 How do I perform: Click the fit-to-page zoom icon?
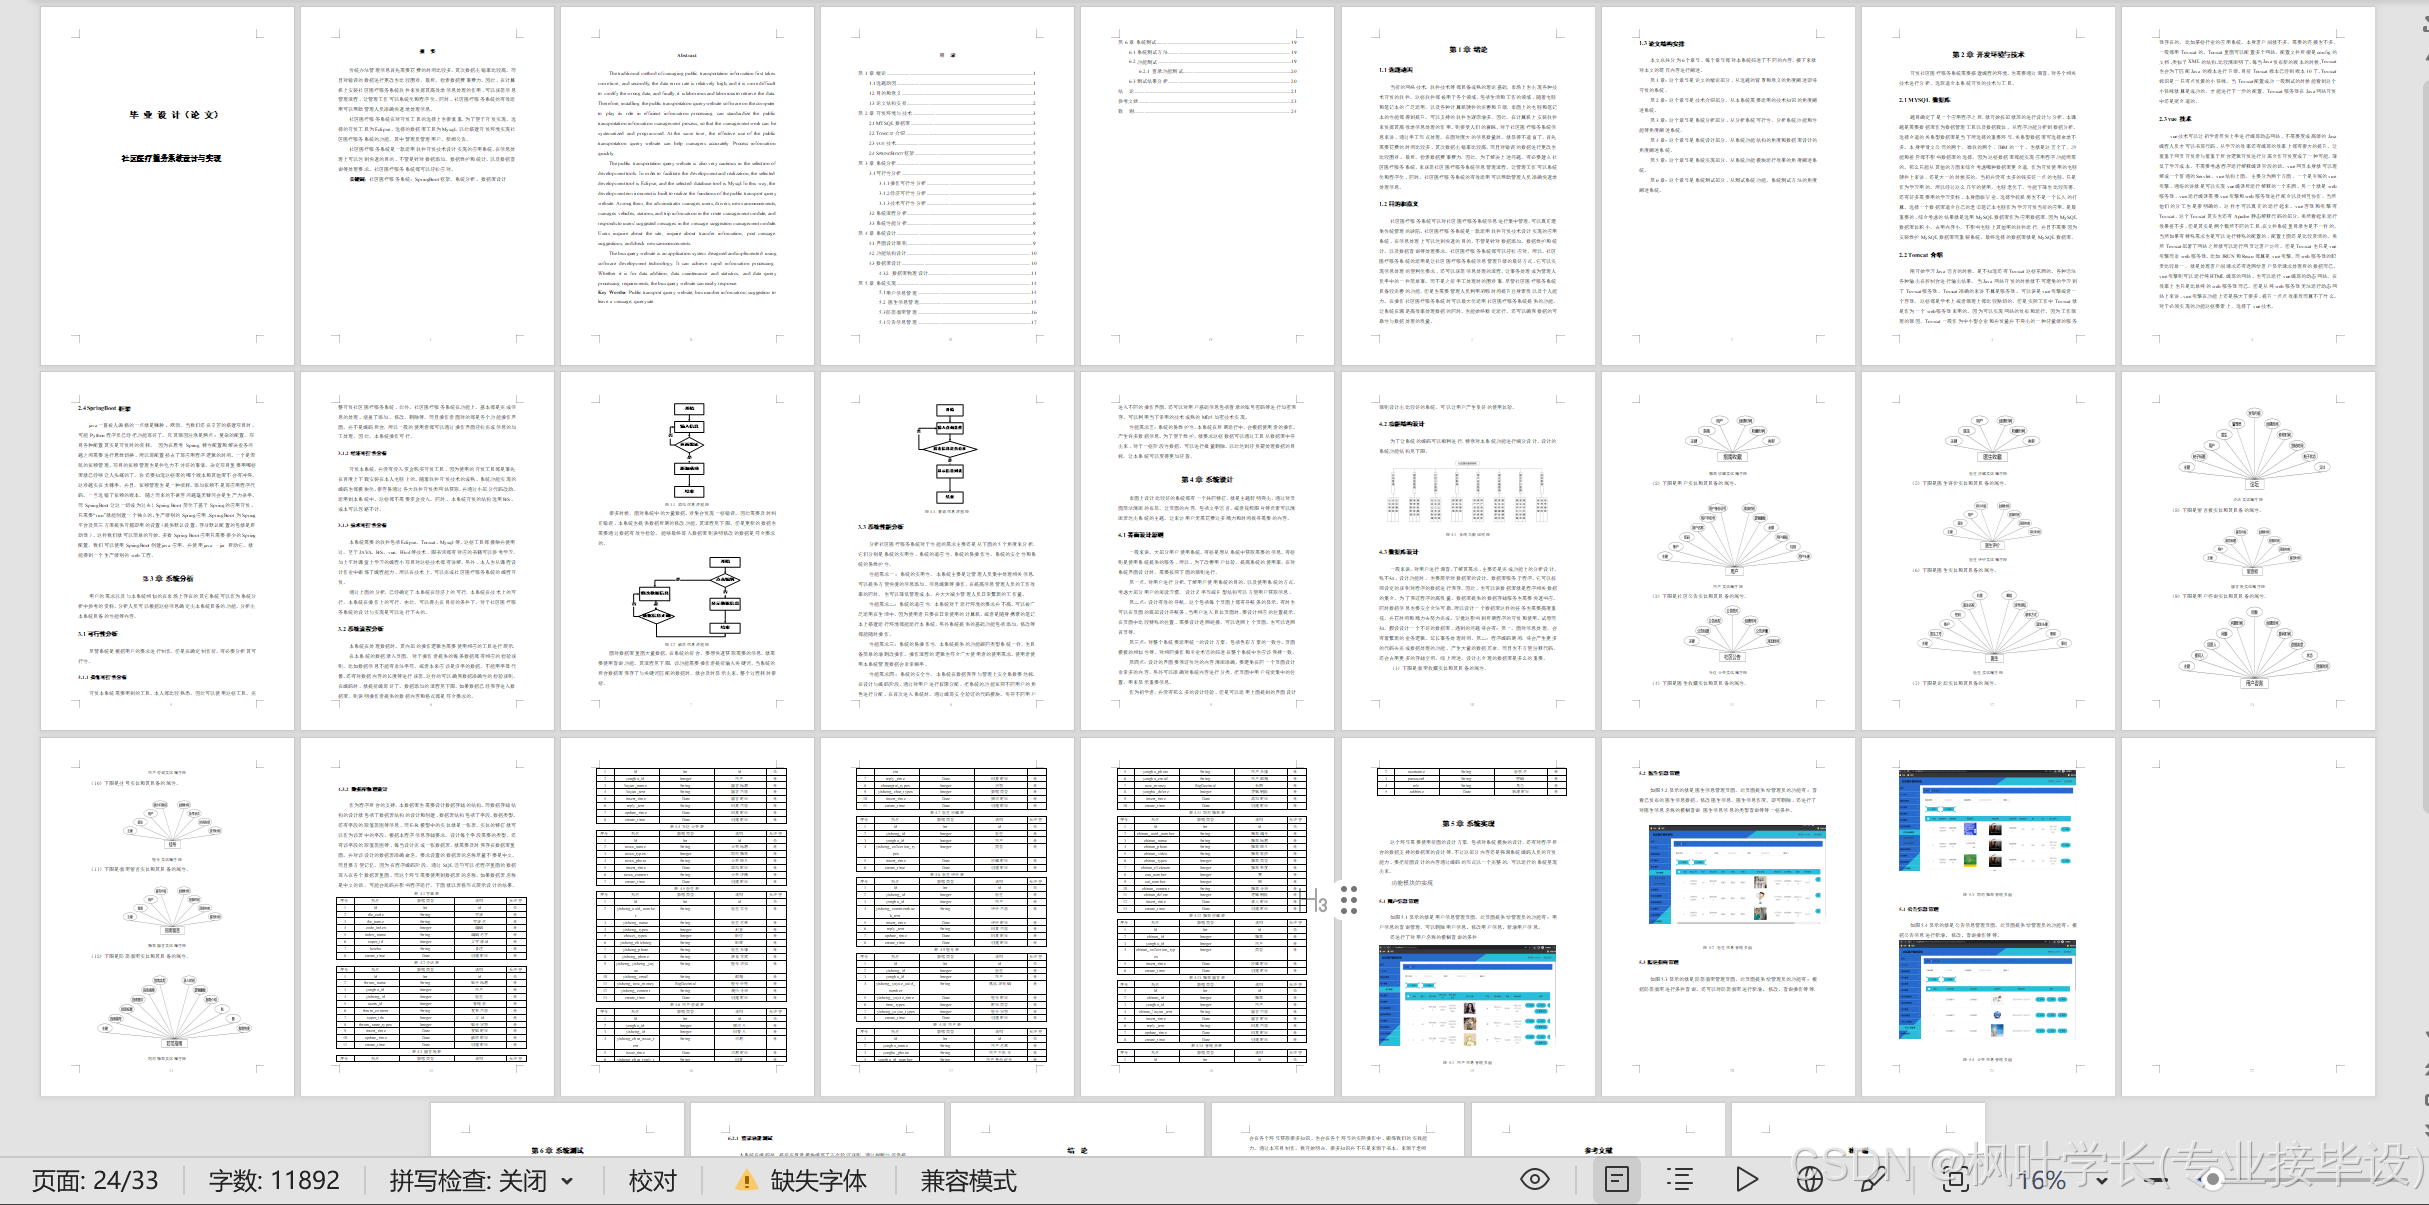tap(1957, 1180)
